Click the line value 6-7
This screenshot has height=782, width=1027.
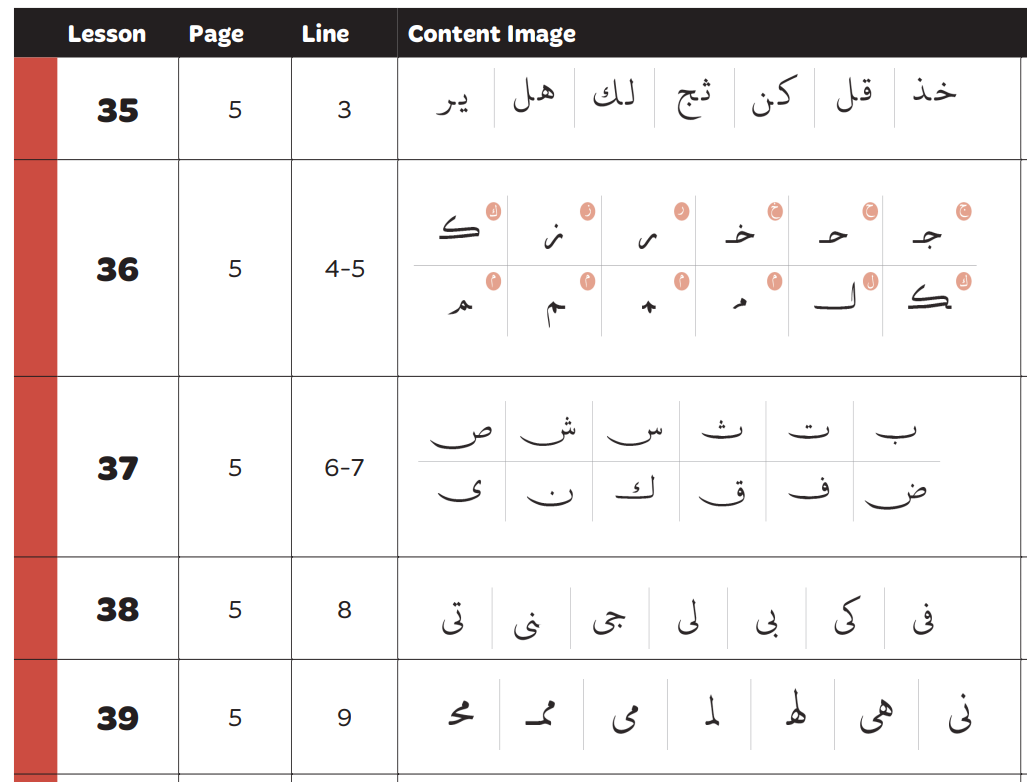(344, 467)
